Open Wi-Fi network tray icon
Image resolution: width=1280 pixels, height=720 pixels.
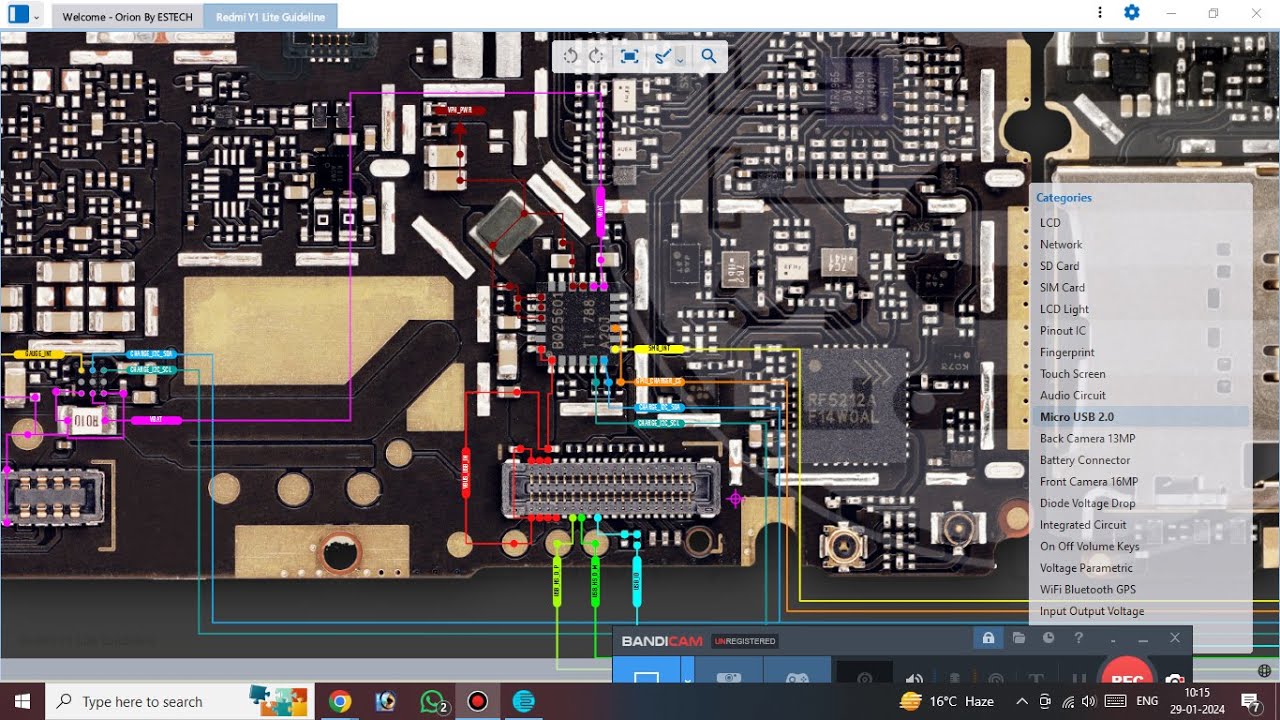pyautogui.click(x=1068, y=702)
